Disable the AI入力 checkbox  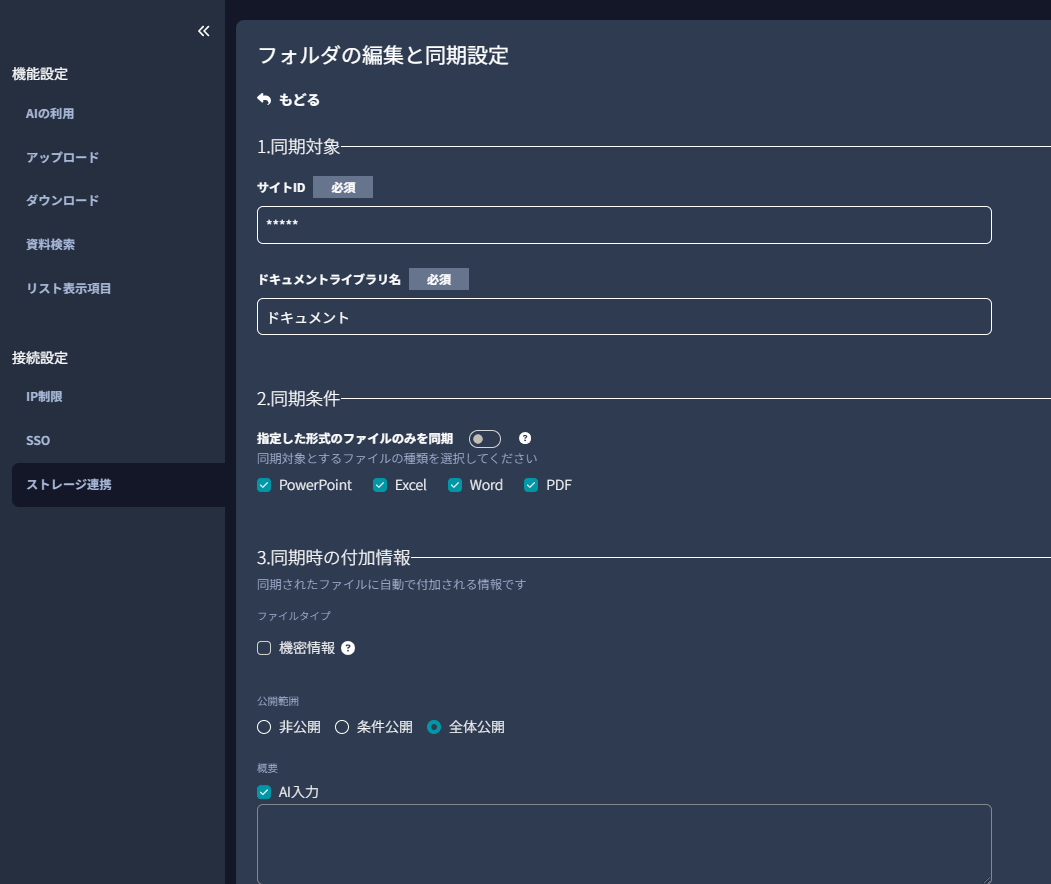pos(264,792)
